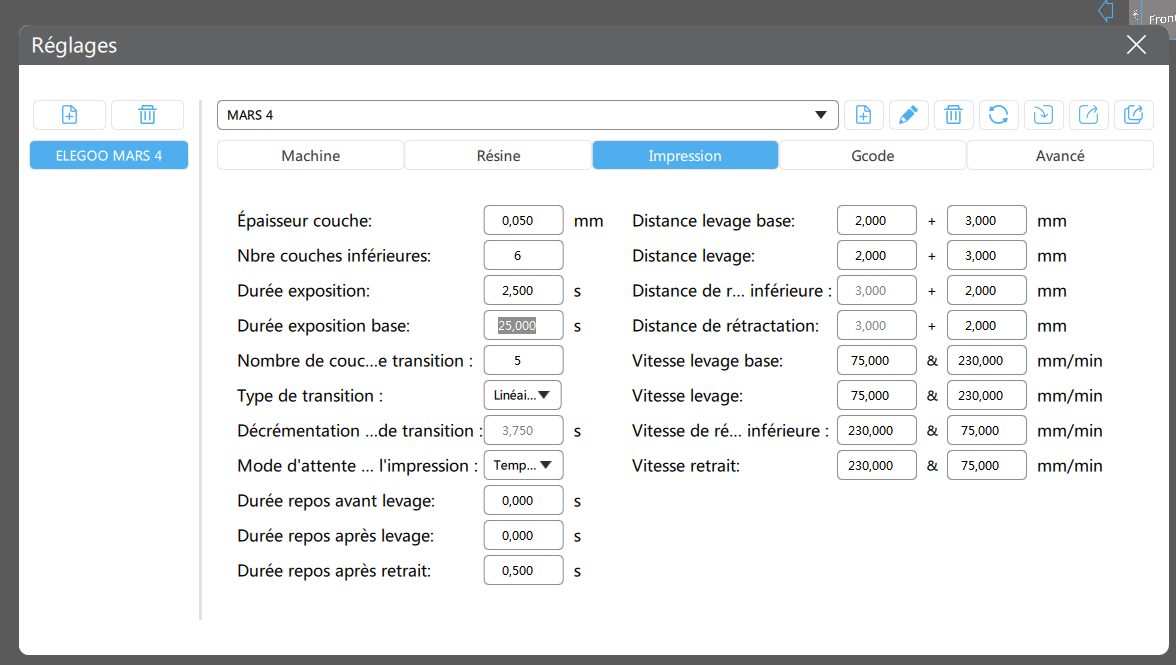Export profile using the export icon

pyautogui.click(x=1088, y=115)
